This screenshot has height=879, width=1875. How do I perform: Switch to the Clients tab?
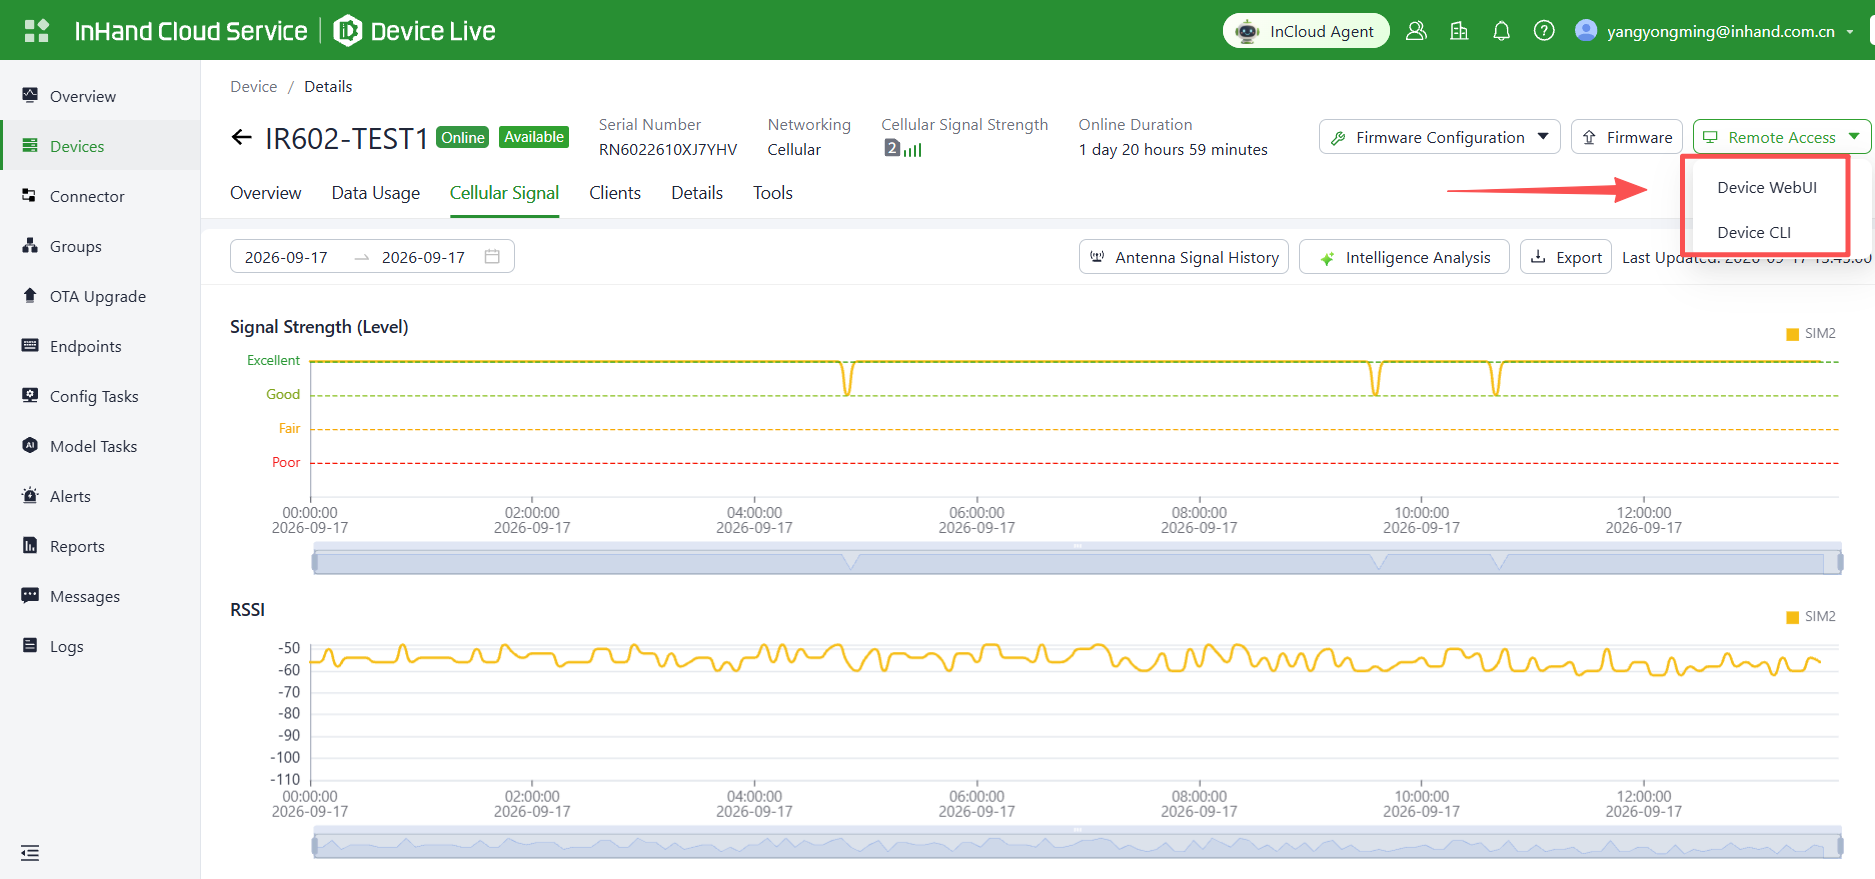click(615, 193)
